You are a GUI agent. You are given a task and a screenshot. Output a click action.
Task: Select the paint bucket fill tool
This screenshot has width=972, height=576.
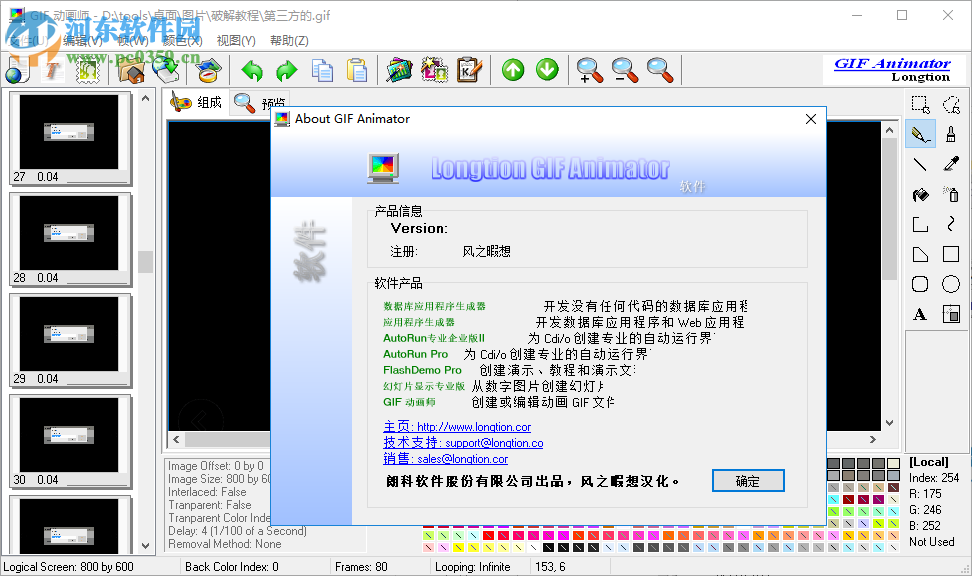point(920,193)
